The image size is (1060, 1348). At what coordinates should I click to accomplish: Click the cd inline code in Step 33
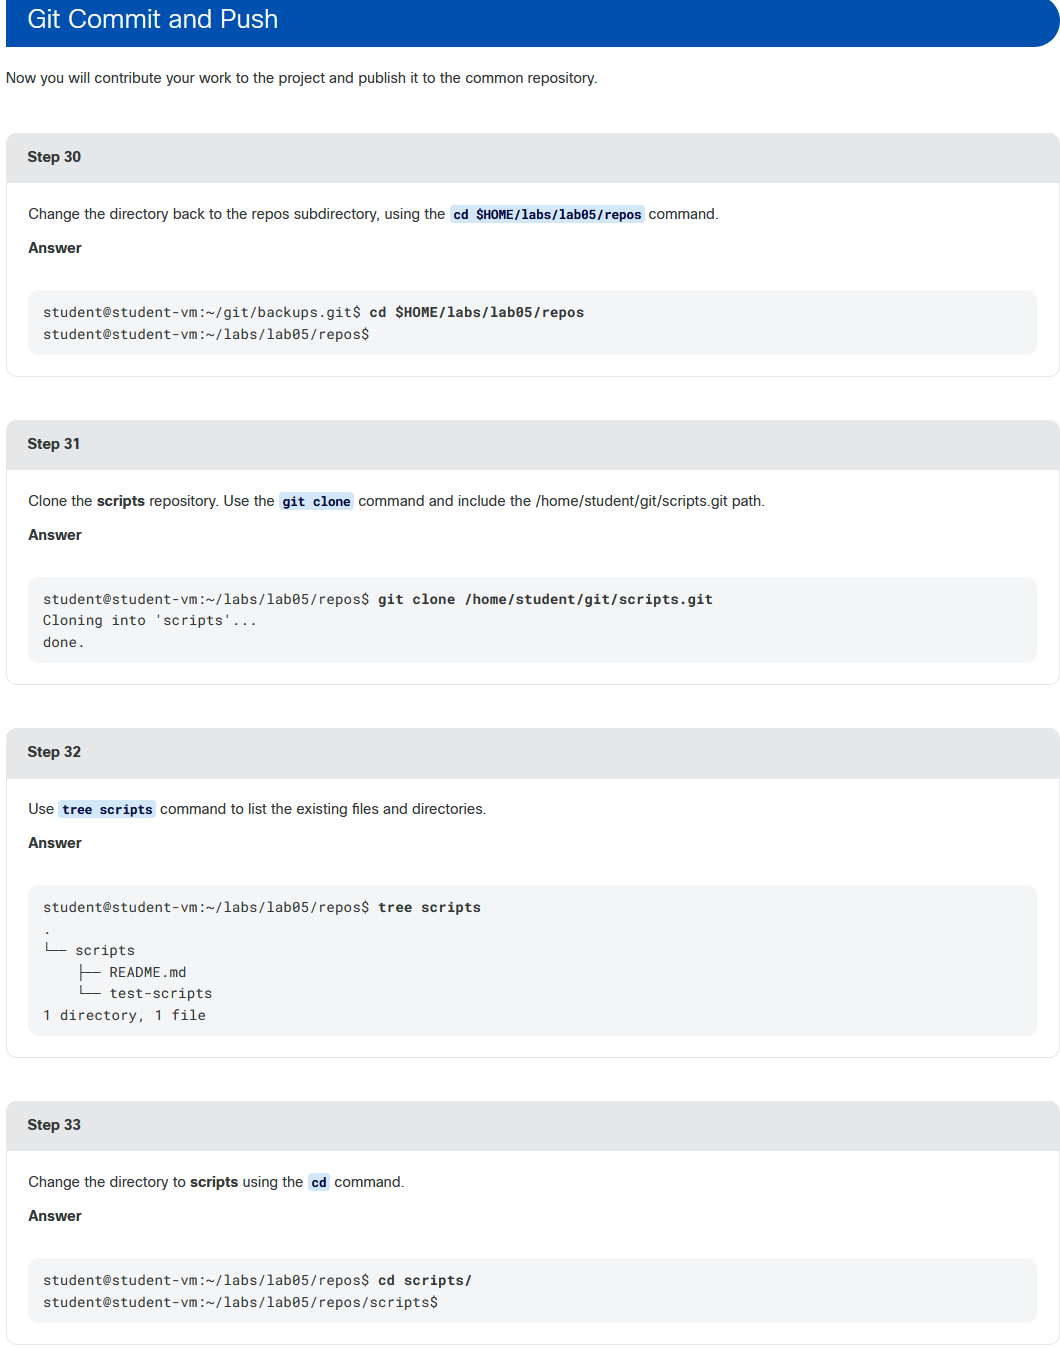click(319, 1182)
